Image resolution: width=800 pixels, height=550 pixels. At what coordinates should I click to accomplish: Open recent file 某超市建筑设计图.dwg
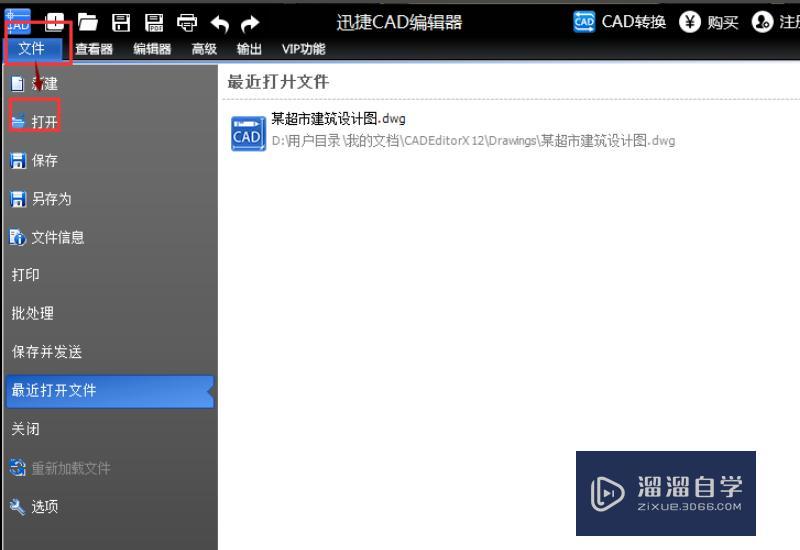pyautogui.click(x=338, y=119)
